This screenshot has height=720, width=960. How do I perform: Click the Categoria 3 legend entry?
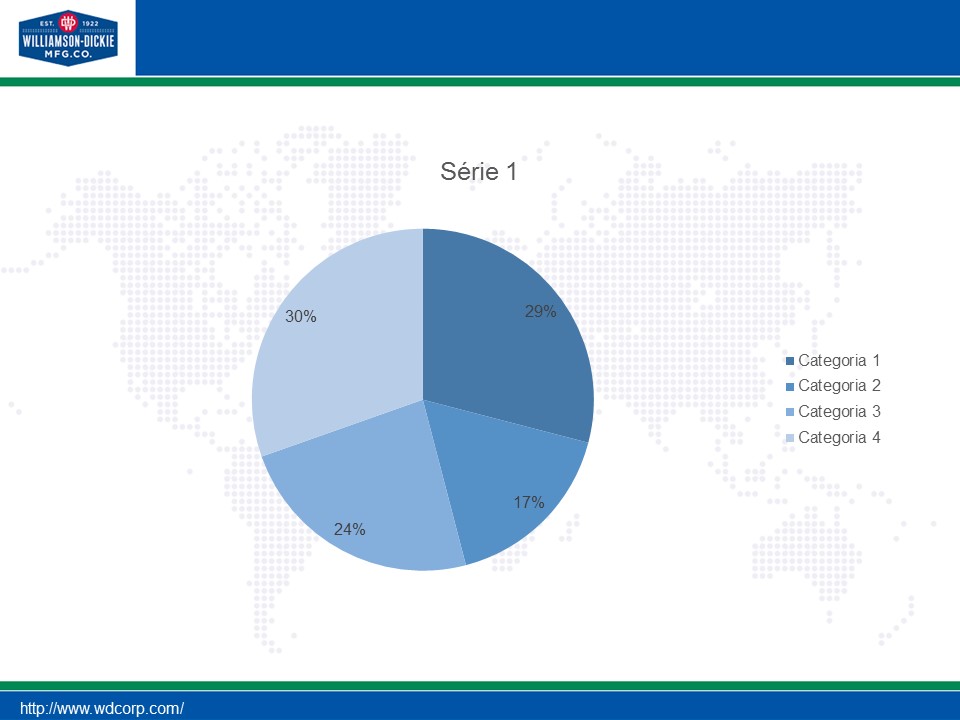coord(833,411)
